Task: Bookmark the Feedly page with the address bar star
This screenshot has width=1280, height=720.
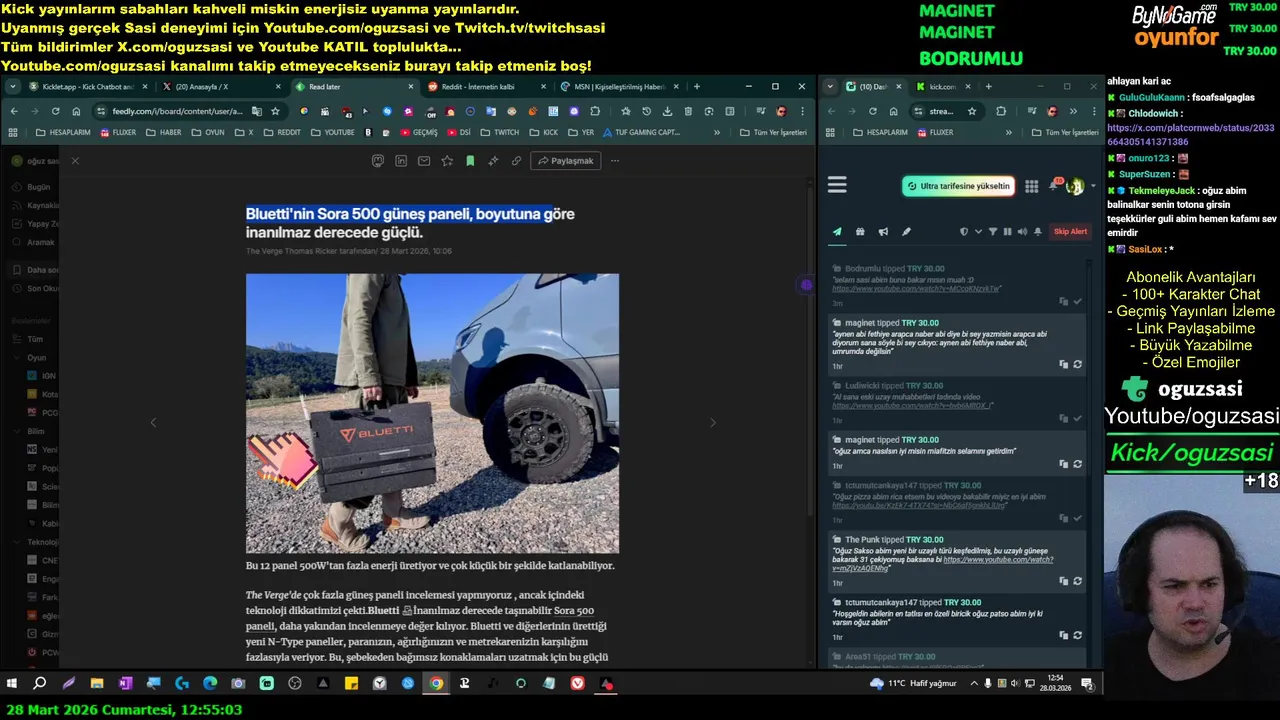Action: pos(276,111)
